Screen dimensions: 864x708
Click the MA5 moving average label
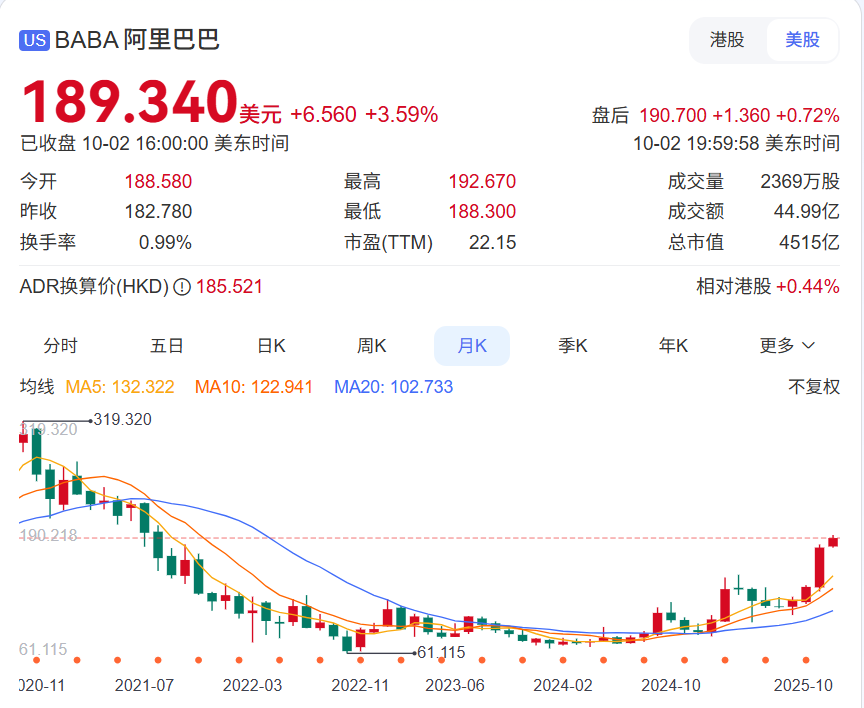pos(120,387)
